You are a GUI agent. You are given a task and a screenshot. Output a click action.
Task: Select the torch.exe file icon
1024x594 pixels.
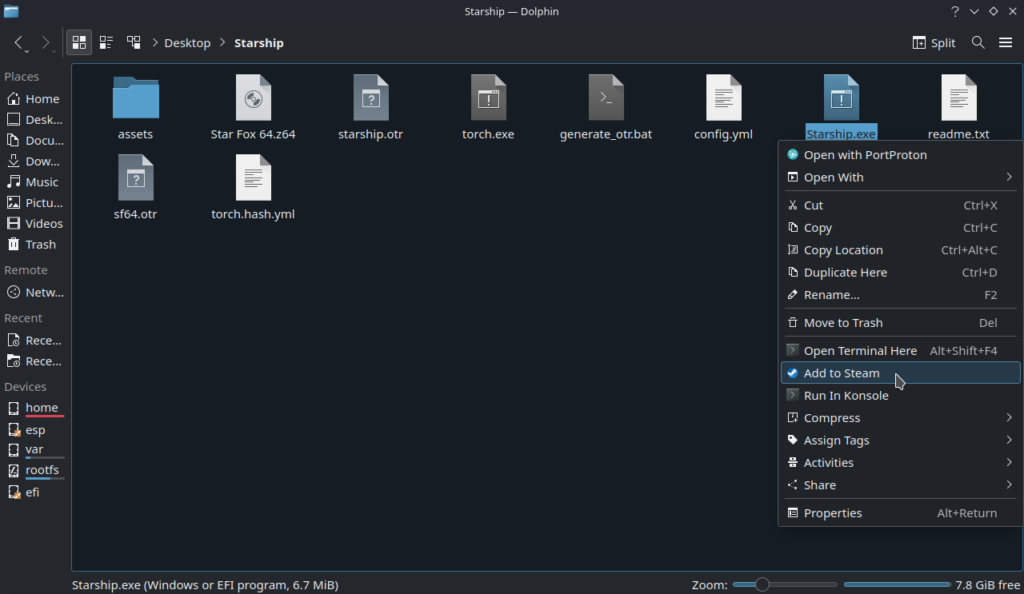coord(488,98)
